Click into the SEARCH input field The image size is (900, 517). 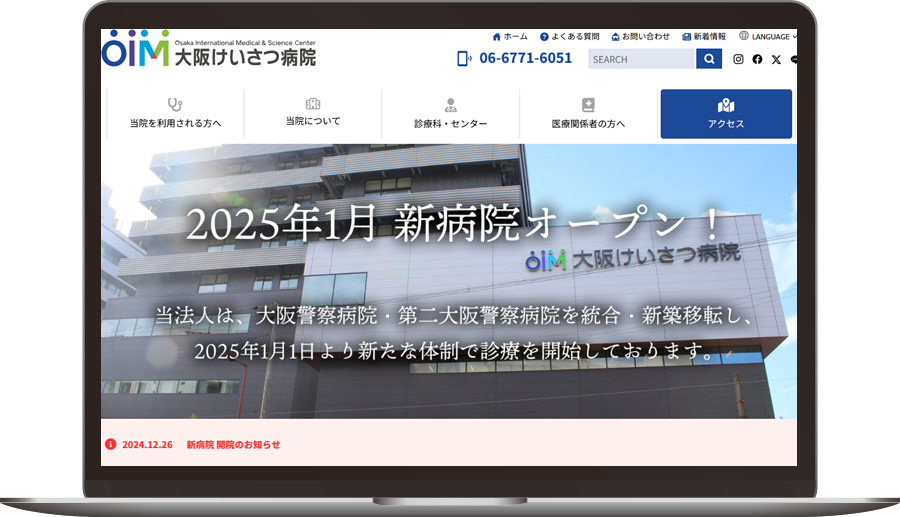click(640, 59)
